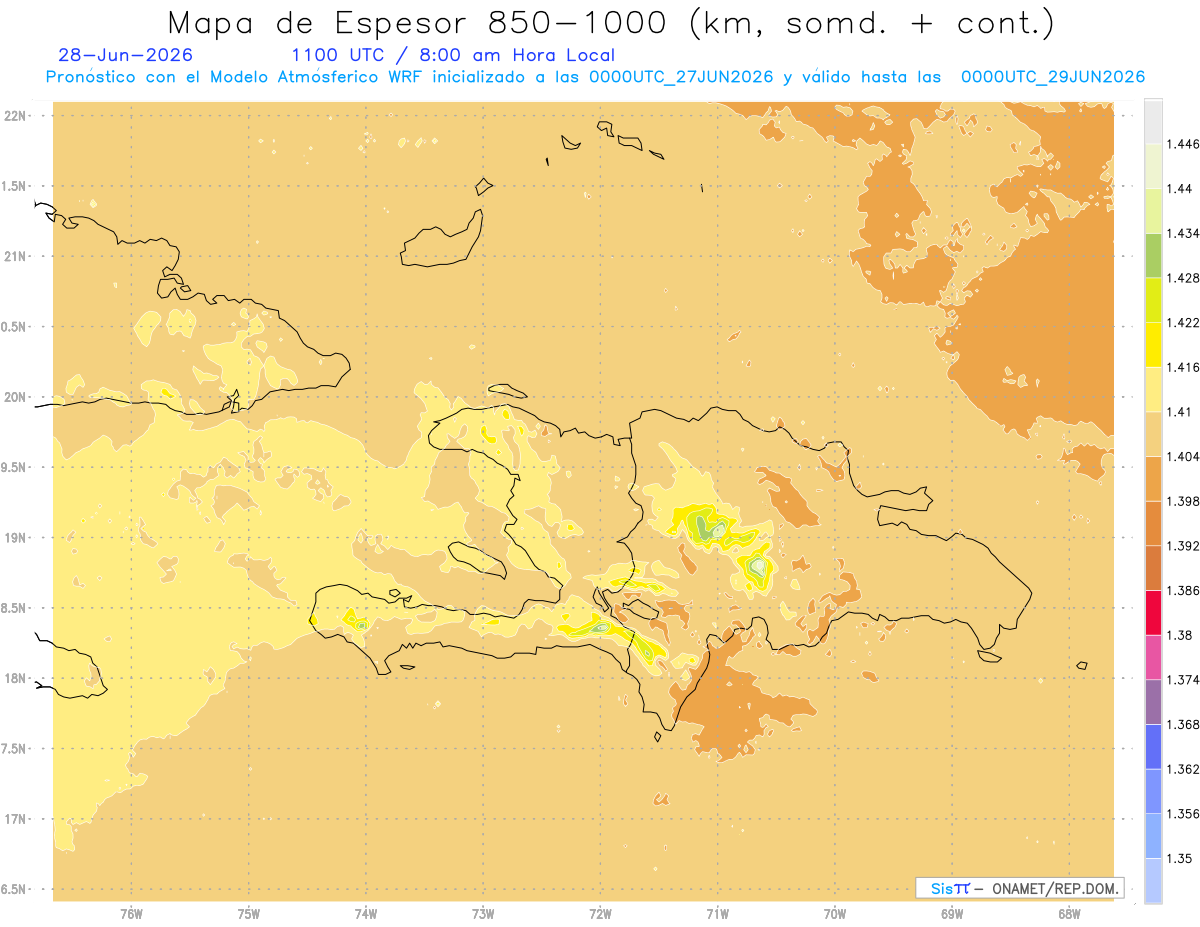Click the '17N' latitude axis label
This screenshot has width=1200, height=927.
[x=15, y=819]
